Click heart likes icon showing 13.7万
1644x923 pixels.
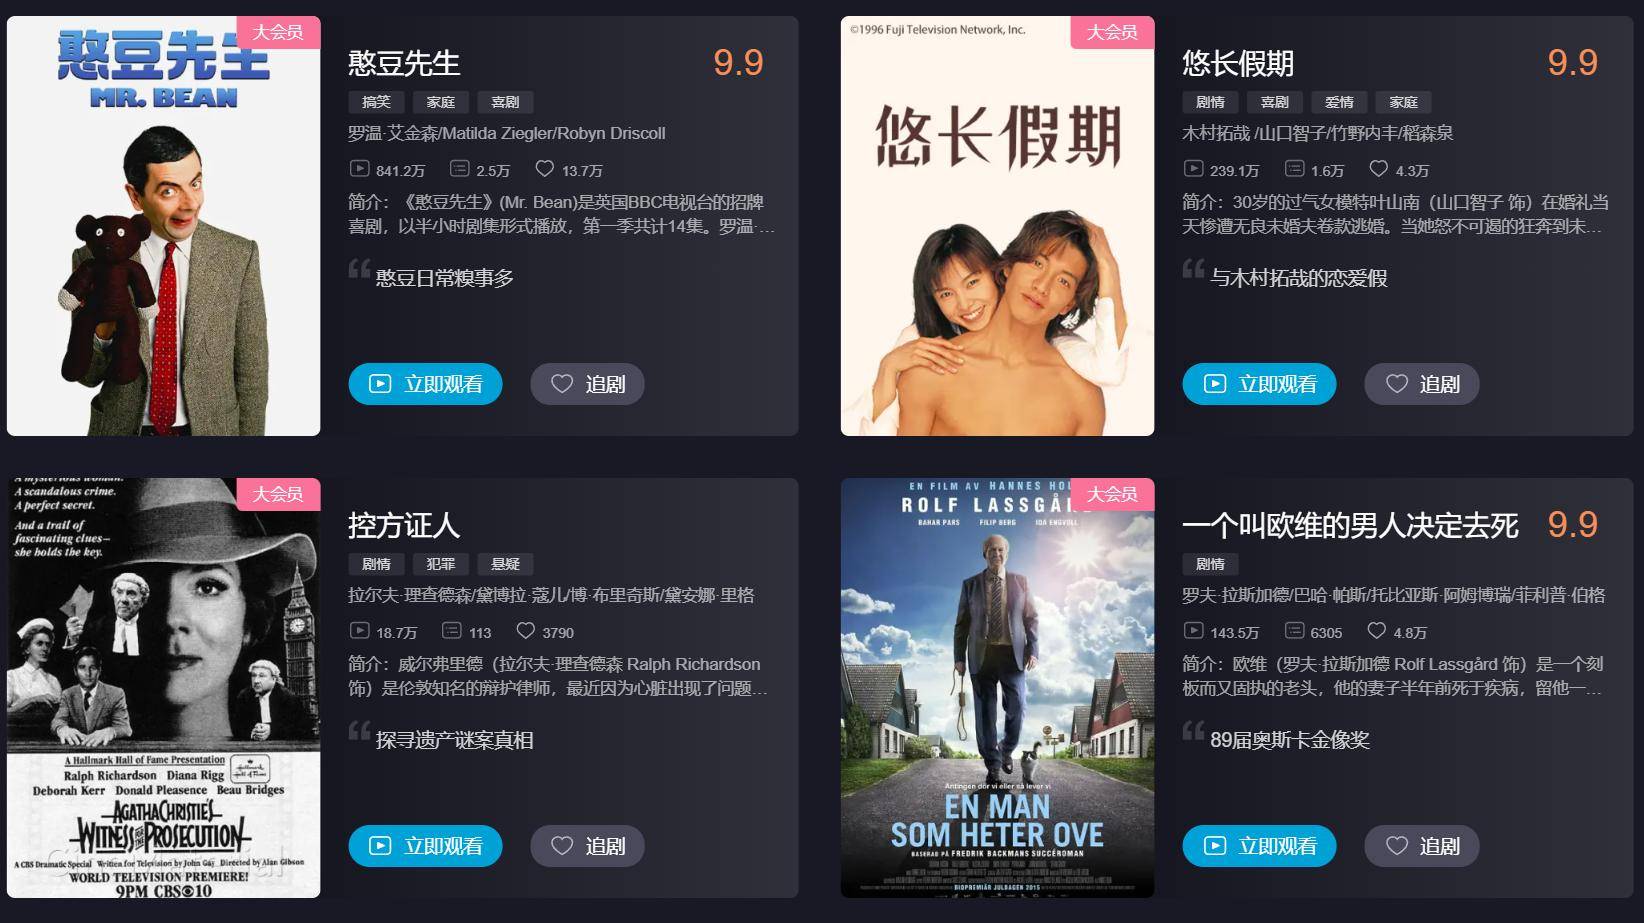tap(544, 169)
